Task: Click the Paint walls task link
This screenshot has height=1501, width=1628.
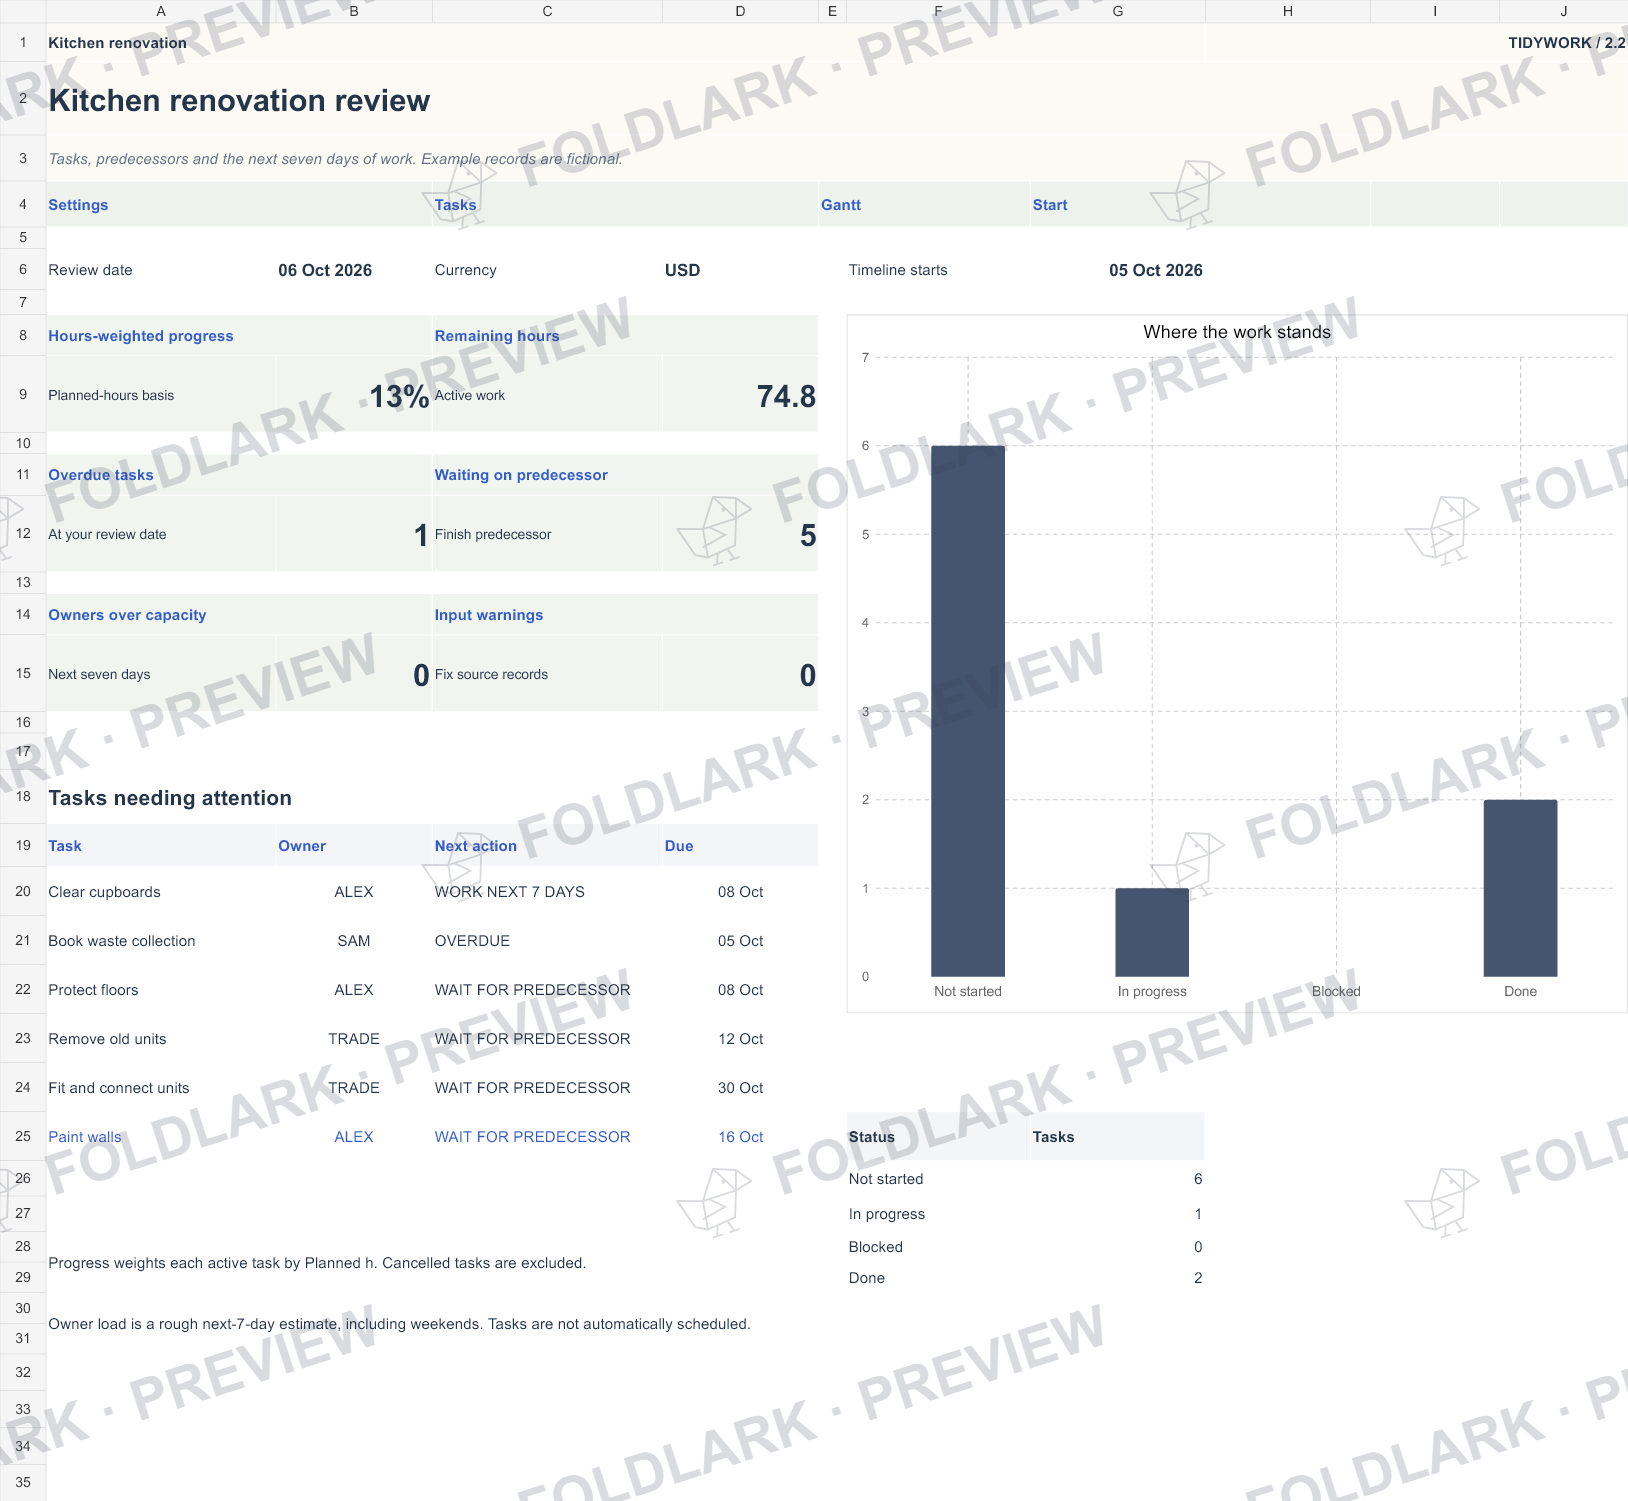Action: point(85,1137)
